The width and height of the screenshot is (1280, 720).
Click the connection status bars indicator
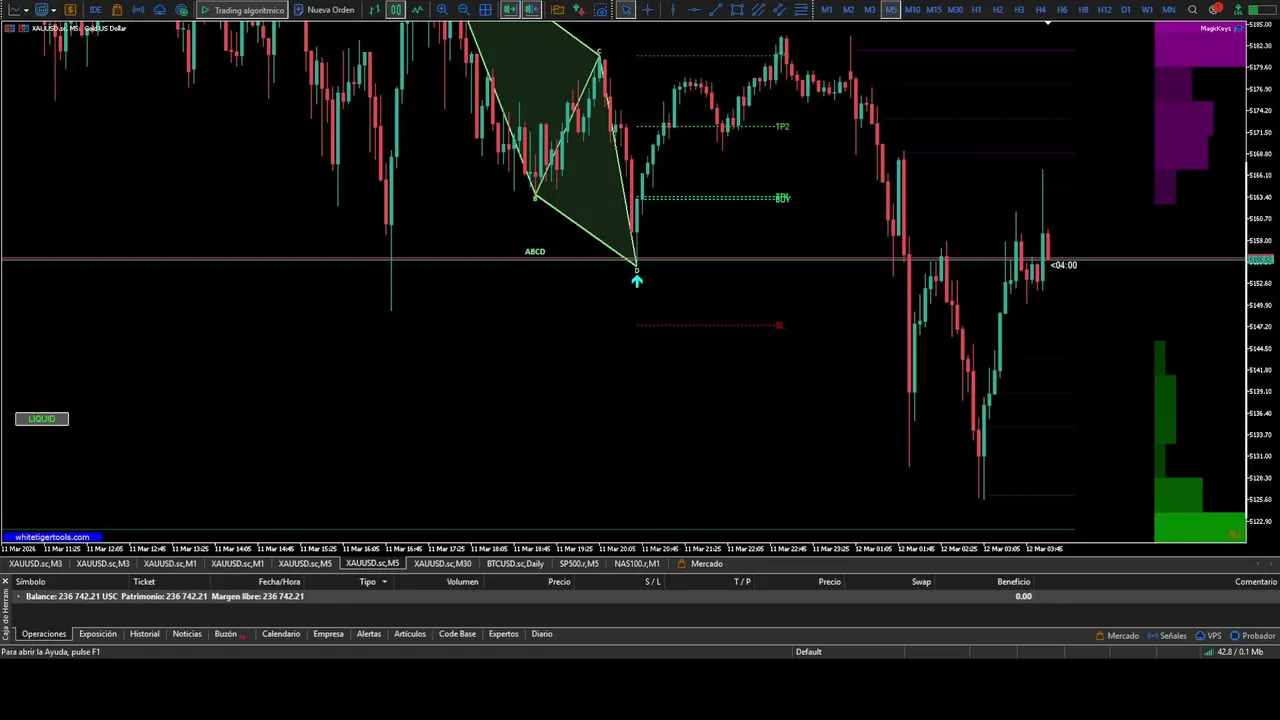1207,652
